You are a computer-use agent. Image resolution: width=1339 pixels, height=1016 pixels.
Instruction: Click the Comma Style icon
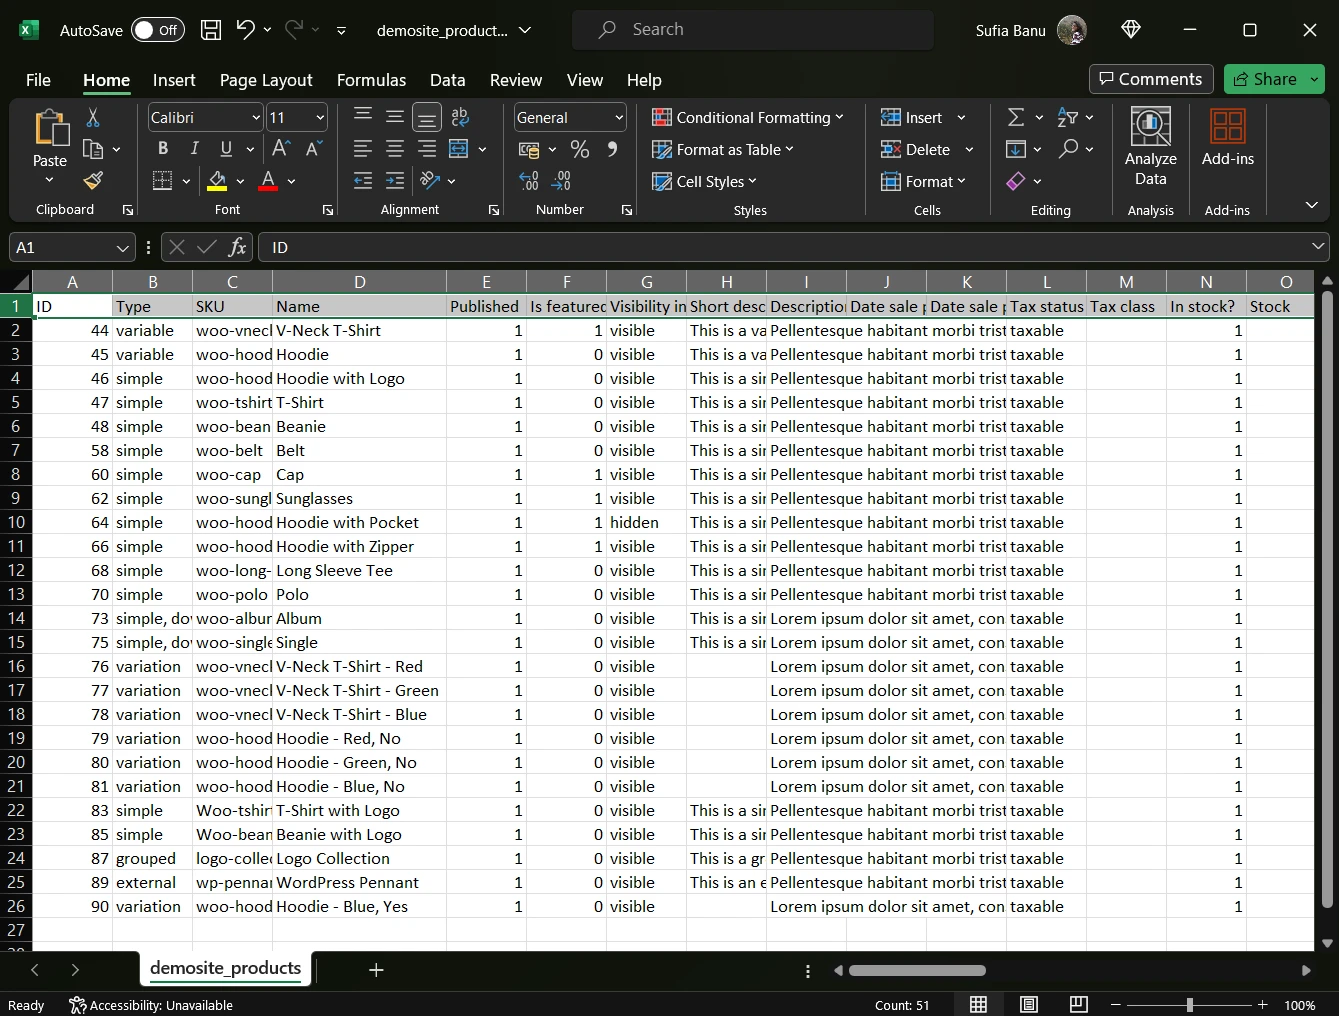612,149
